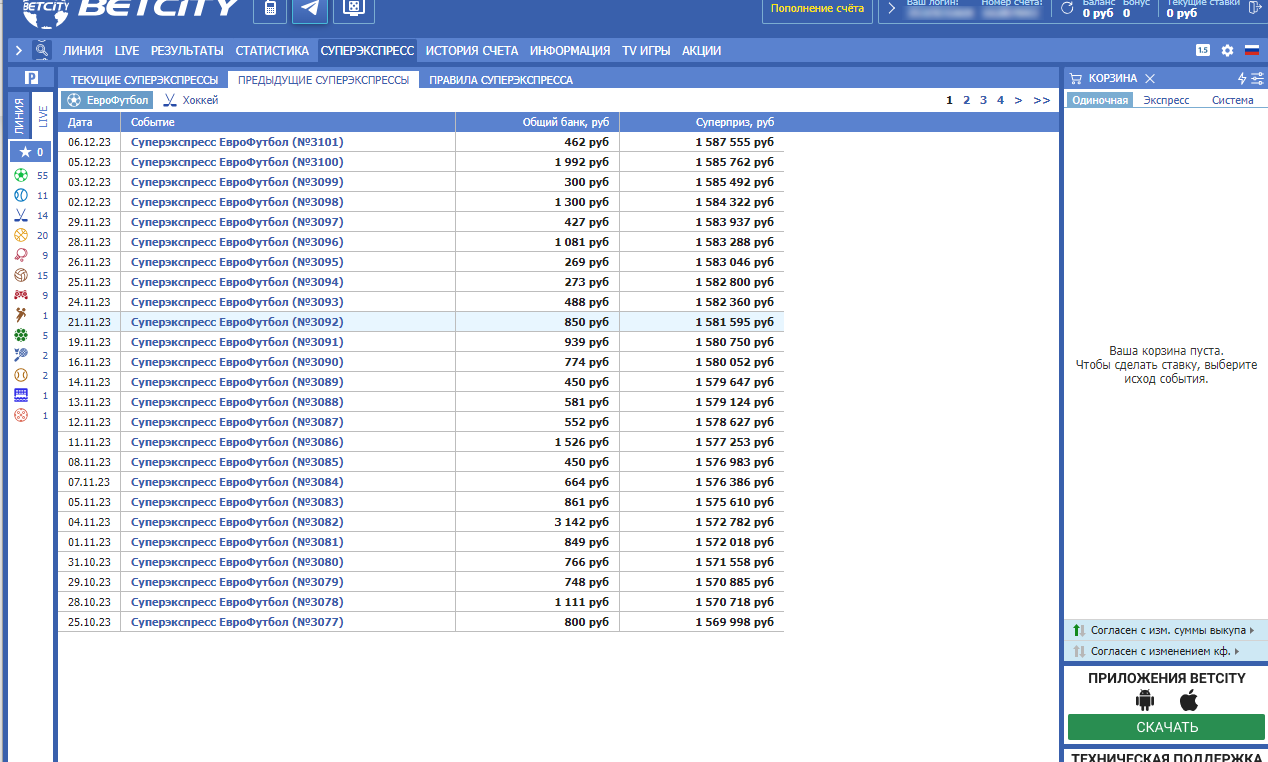Open Суперэкспресс ЕвроФутбол №3077 link
The width and height of the screenshot is (1268, 762).
point(237,622)
